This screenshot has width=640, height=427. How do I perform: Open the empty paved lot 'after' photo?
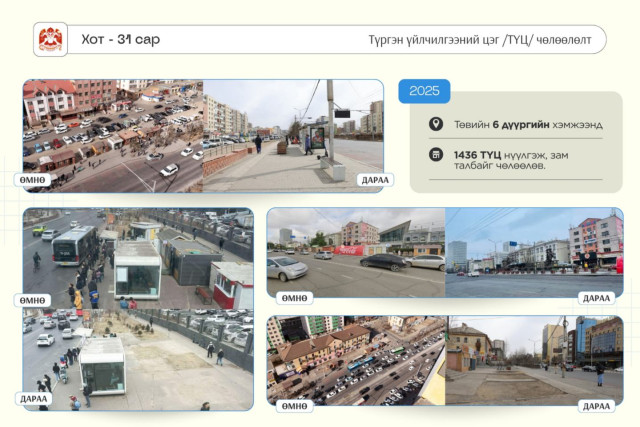coord(534,360)
